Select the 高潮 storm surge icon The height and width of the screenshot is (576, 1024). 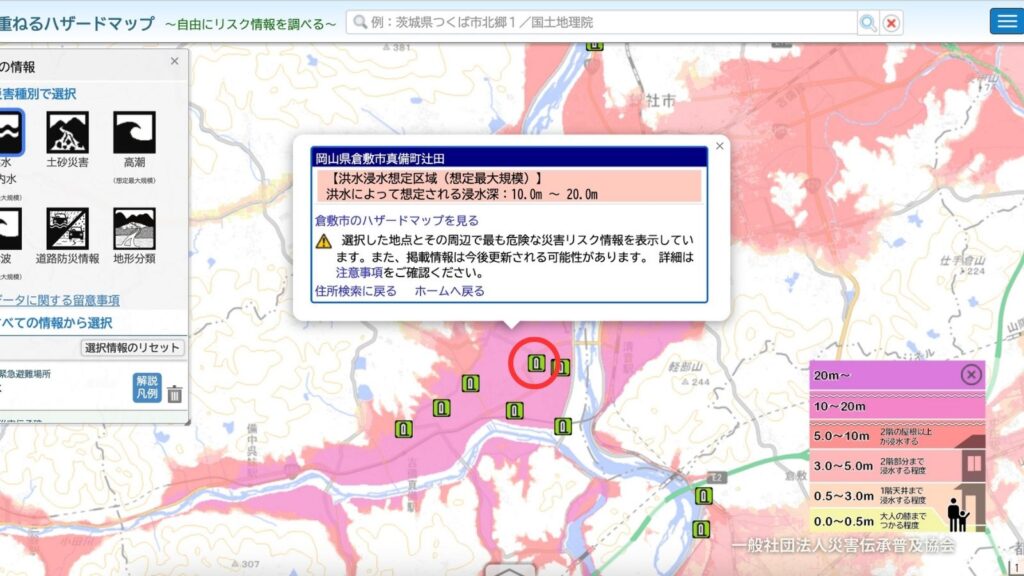pos(134,132)
